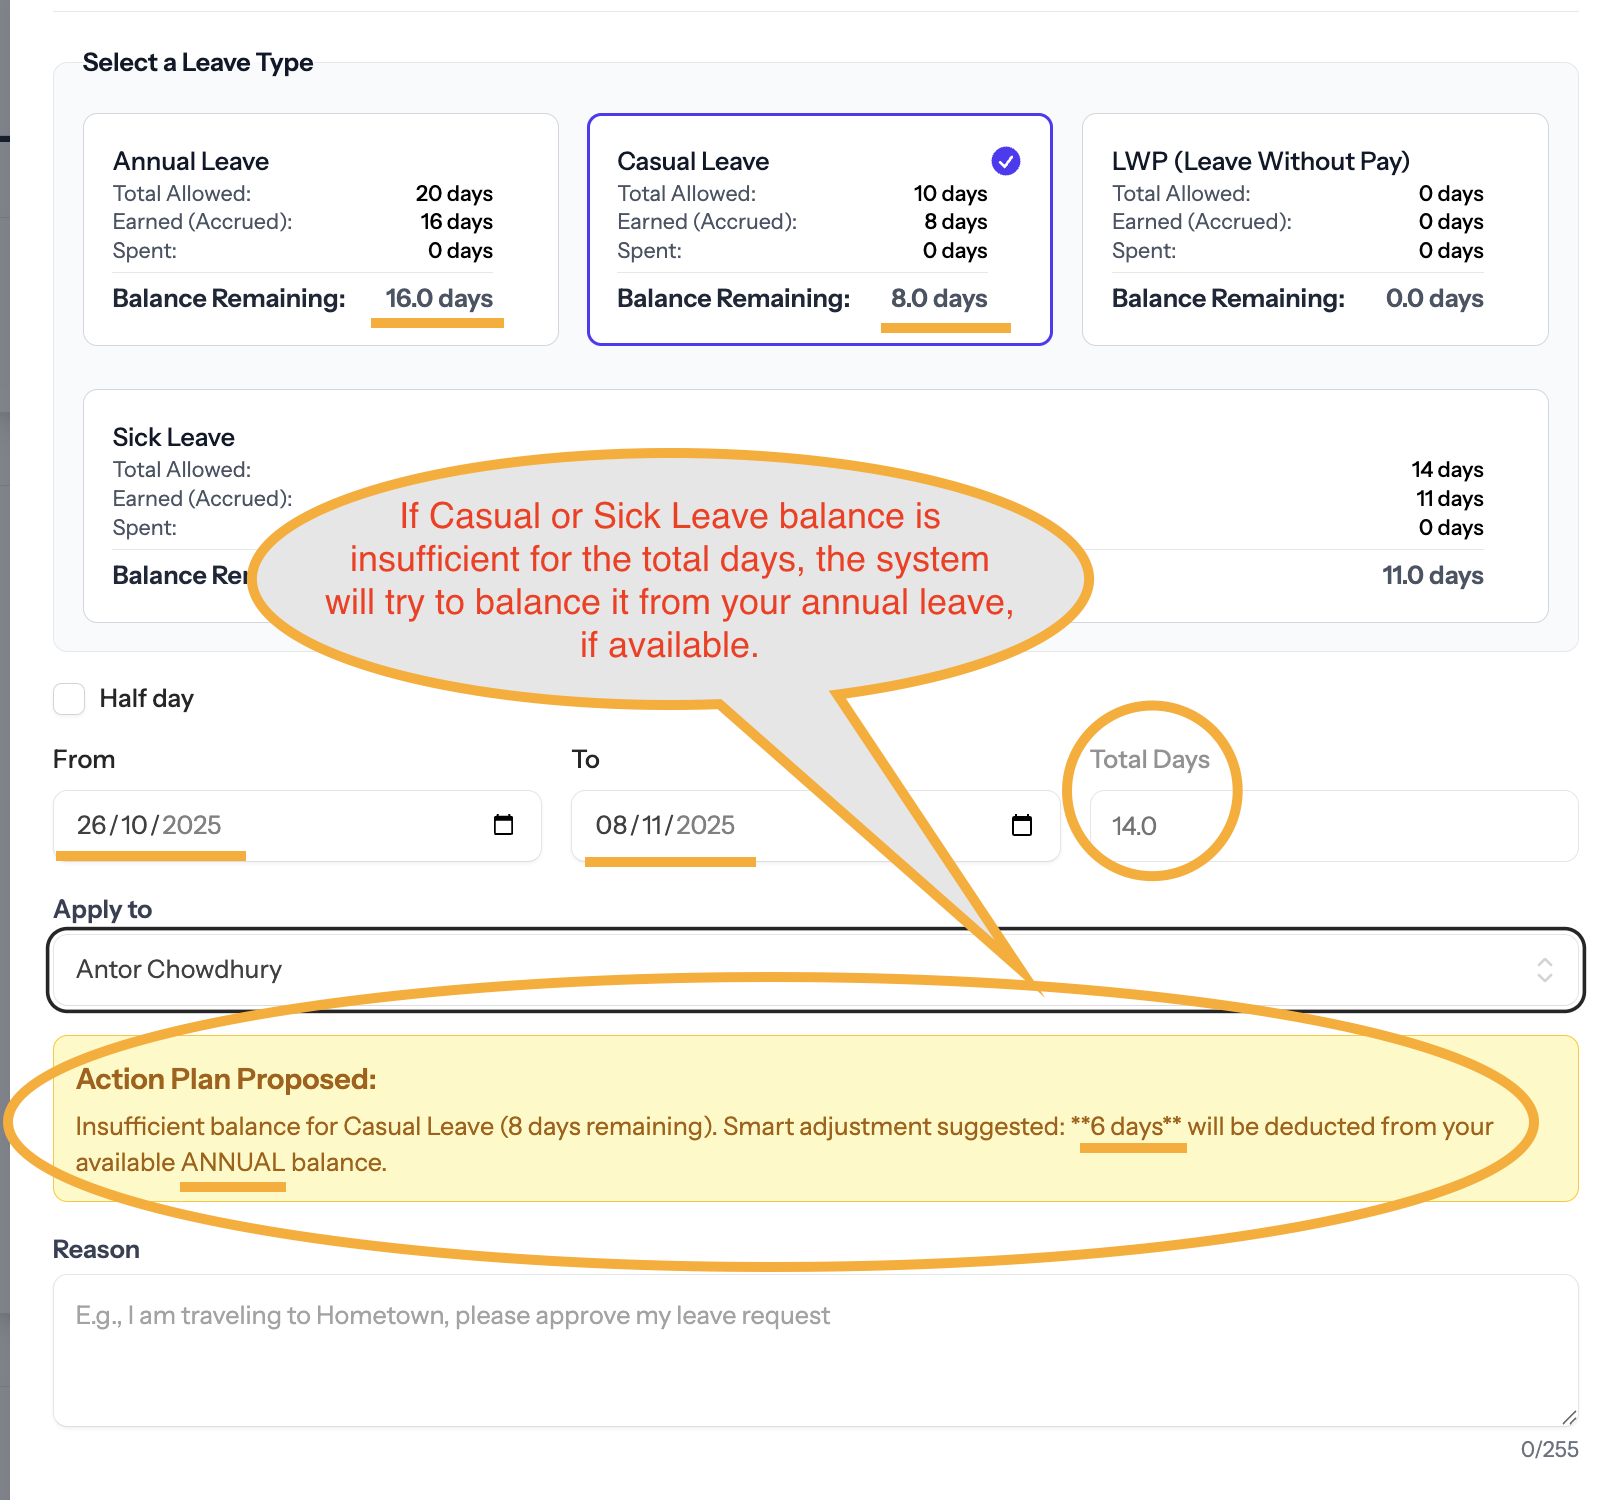Click the Half day label text
This screenshot has height=1500, width=1618.
[x=146, y=699]
